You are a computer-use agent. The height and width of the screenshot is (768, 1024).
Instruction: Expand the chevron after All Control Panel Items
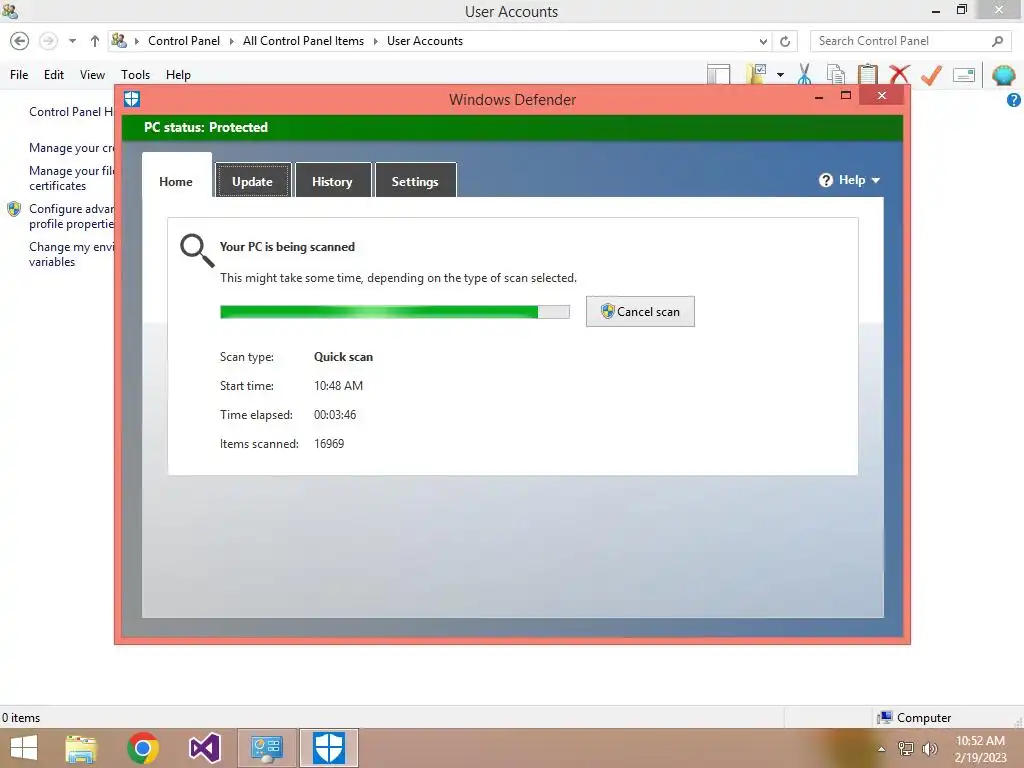click(x=376, y=41)
